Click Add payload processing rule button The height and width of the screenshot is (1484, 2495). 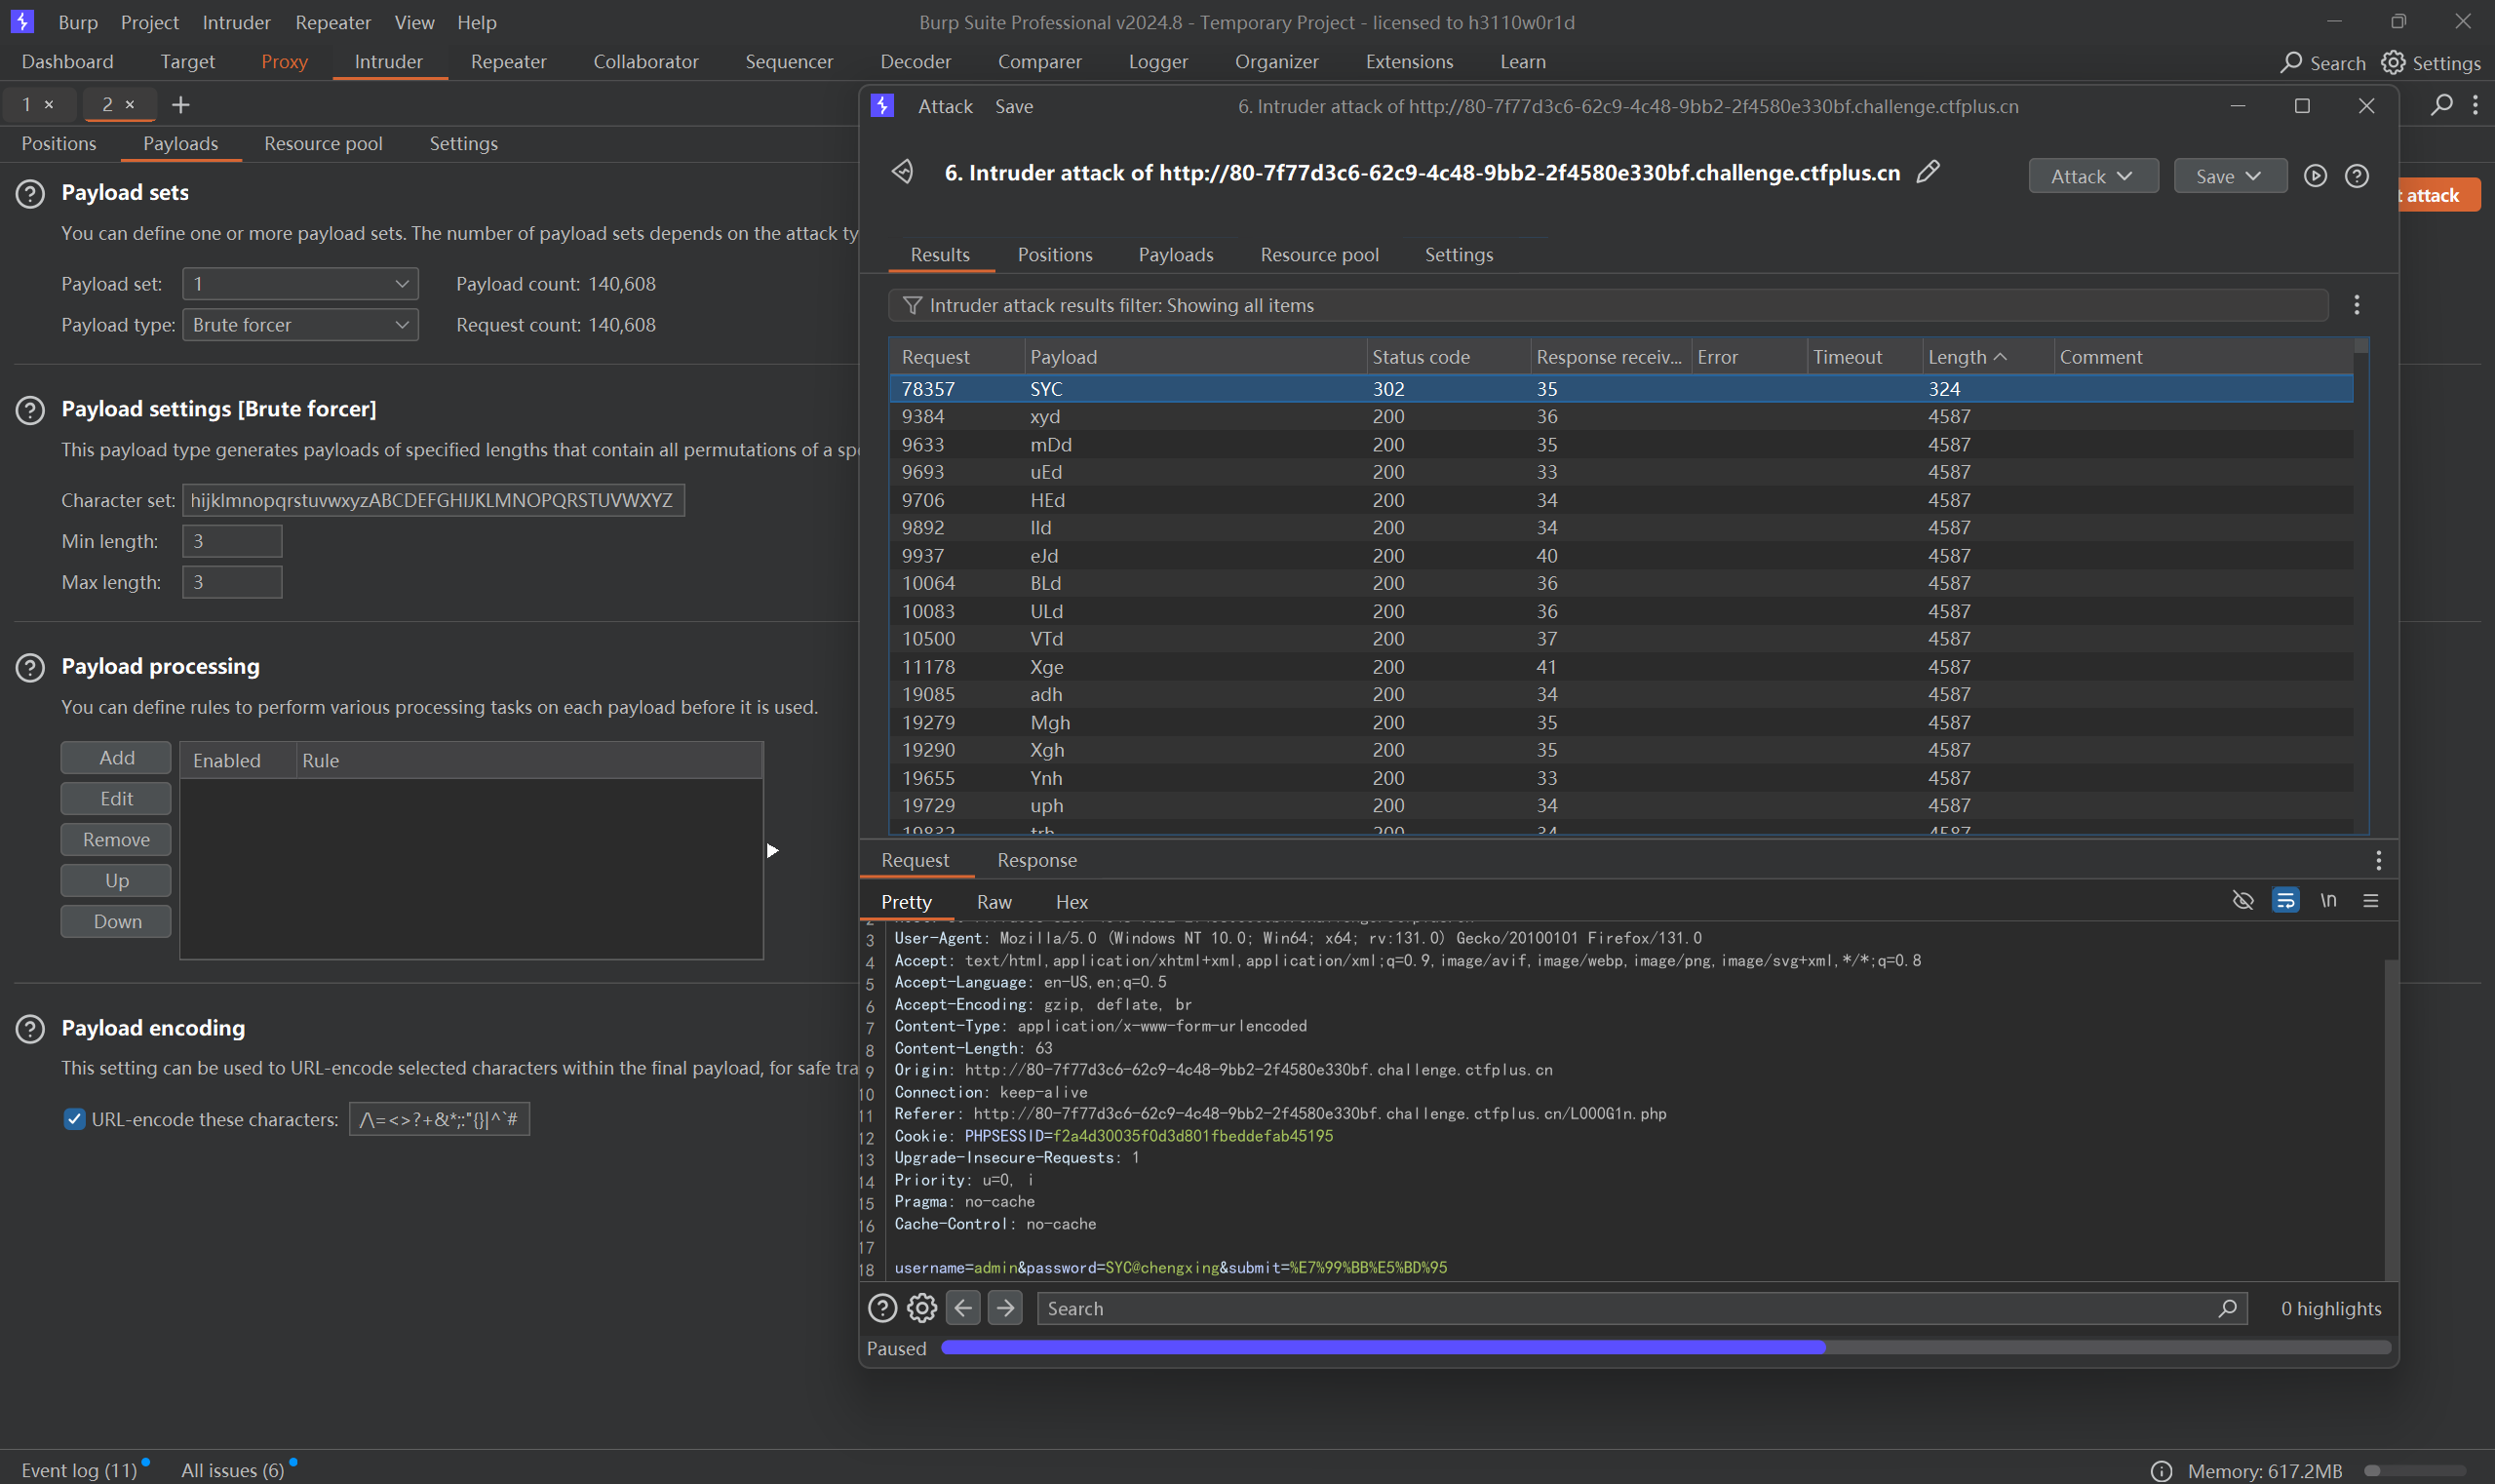116,758
